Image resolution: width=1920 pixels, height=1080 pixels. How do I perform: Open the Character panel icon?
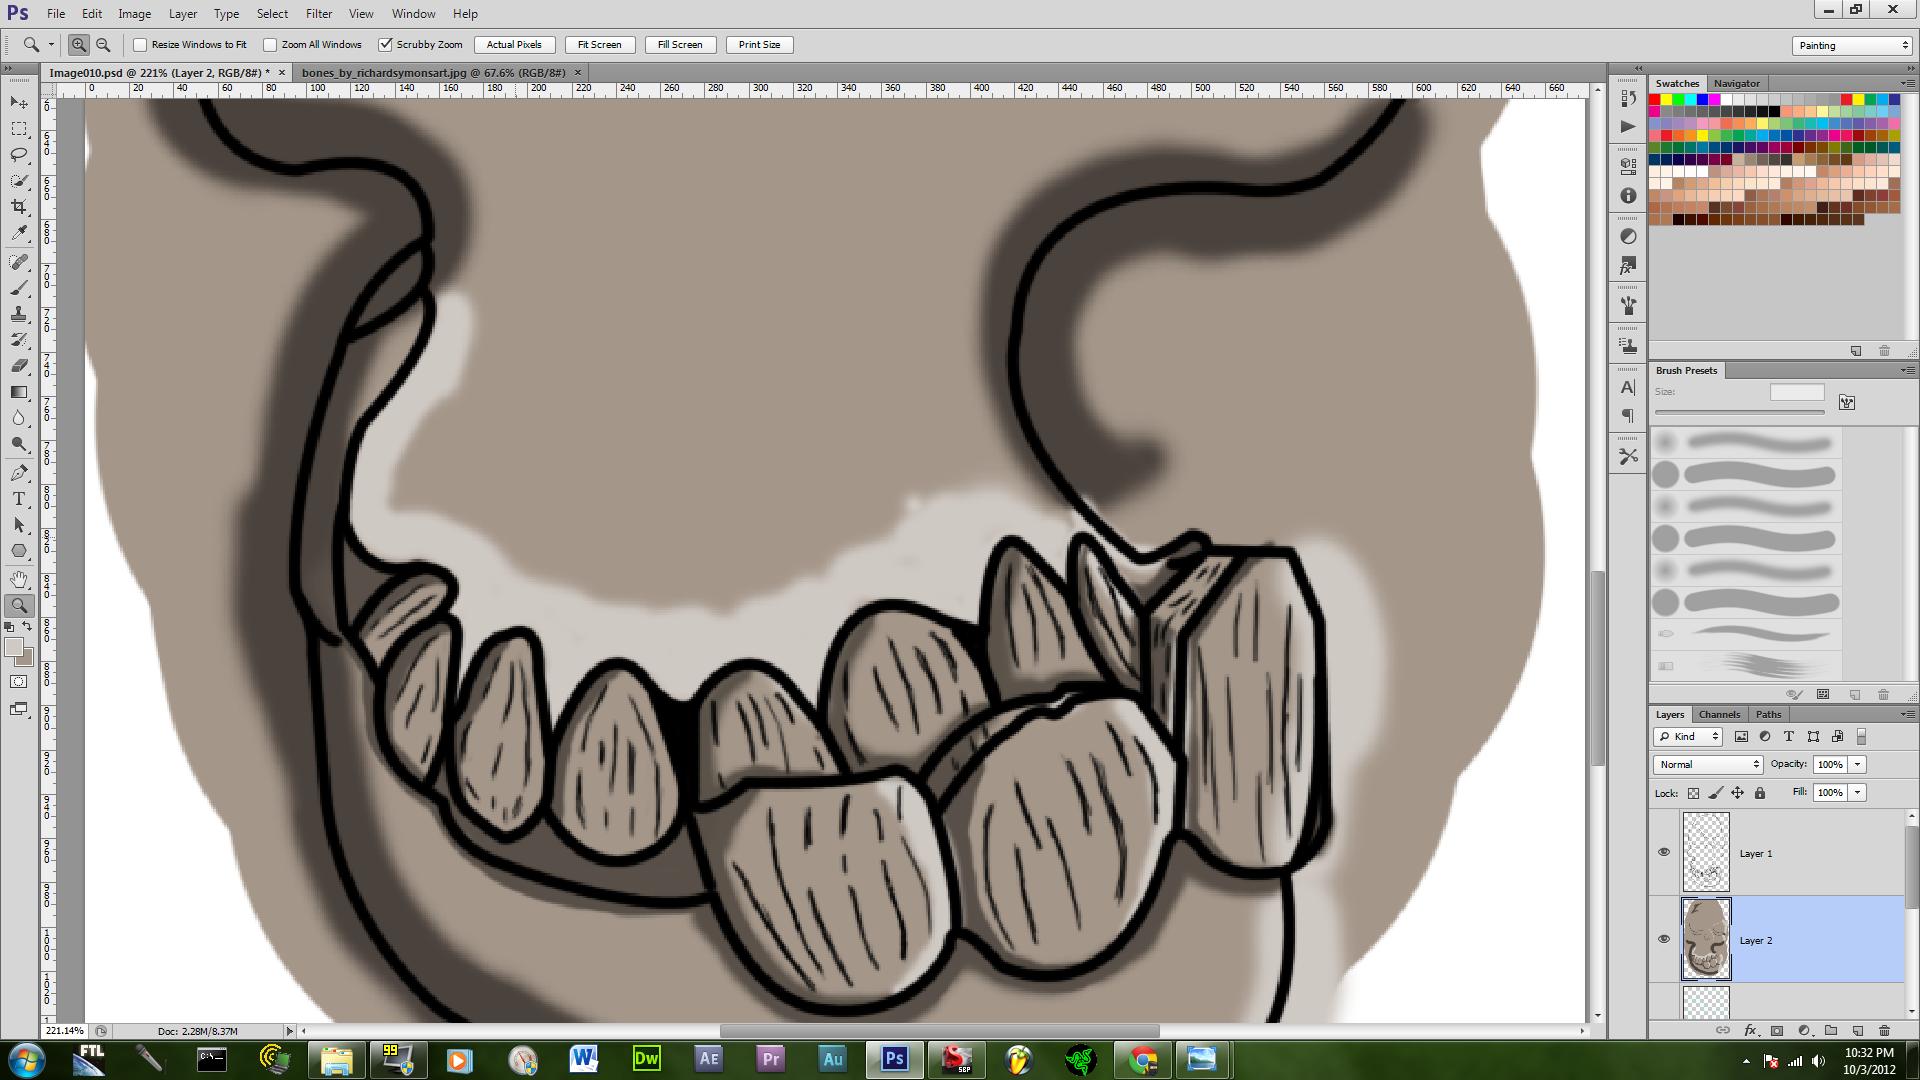[1628, 387]
